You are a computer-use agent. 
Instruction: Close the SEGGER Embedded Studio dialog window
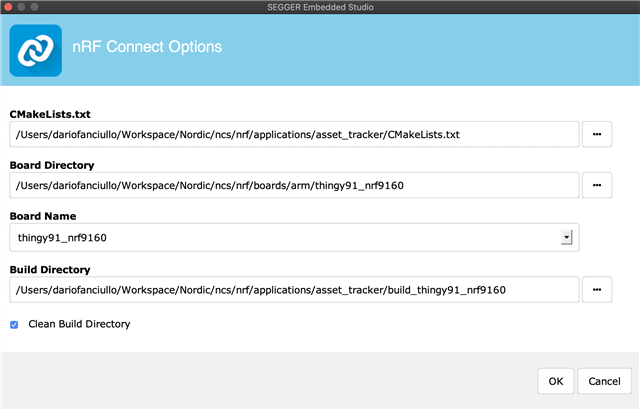click(x=8, y=7)
